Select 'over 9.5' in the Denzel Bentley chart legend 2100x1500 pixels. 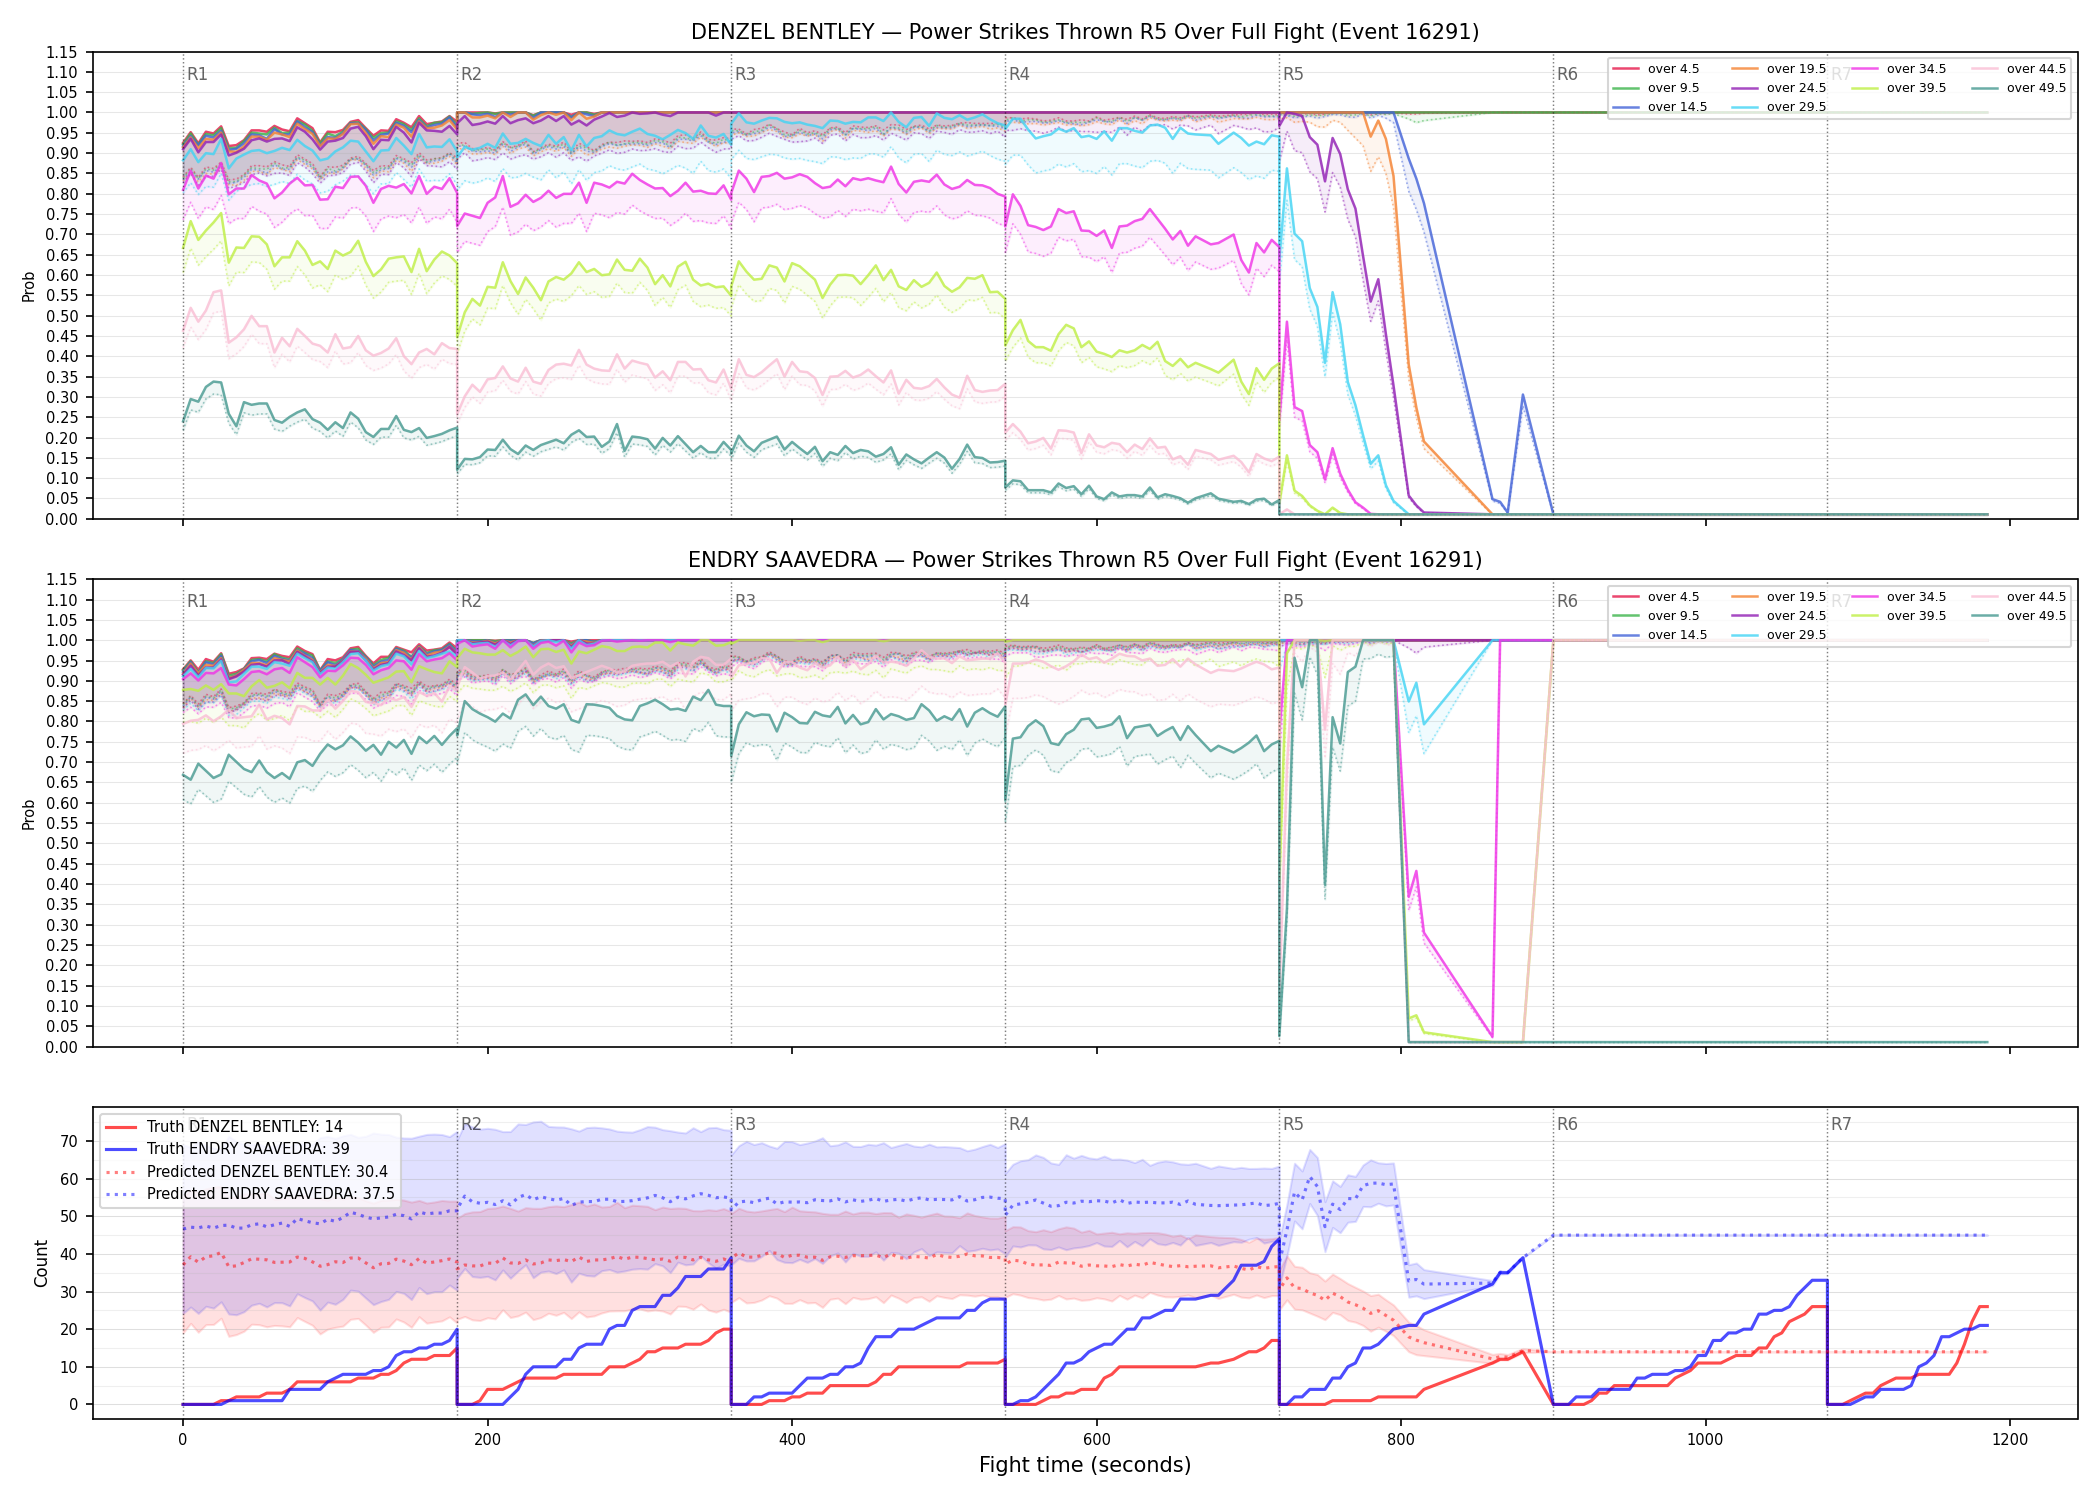[1656, 88]
